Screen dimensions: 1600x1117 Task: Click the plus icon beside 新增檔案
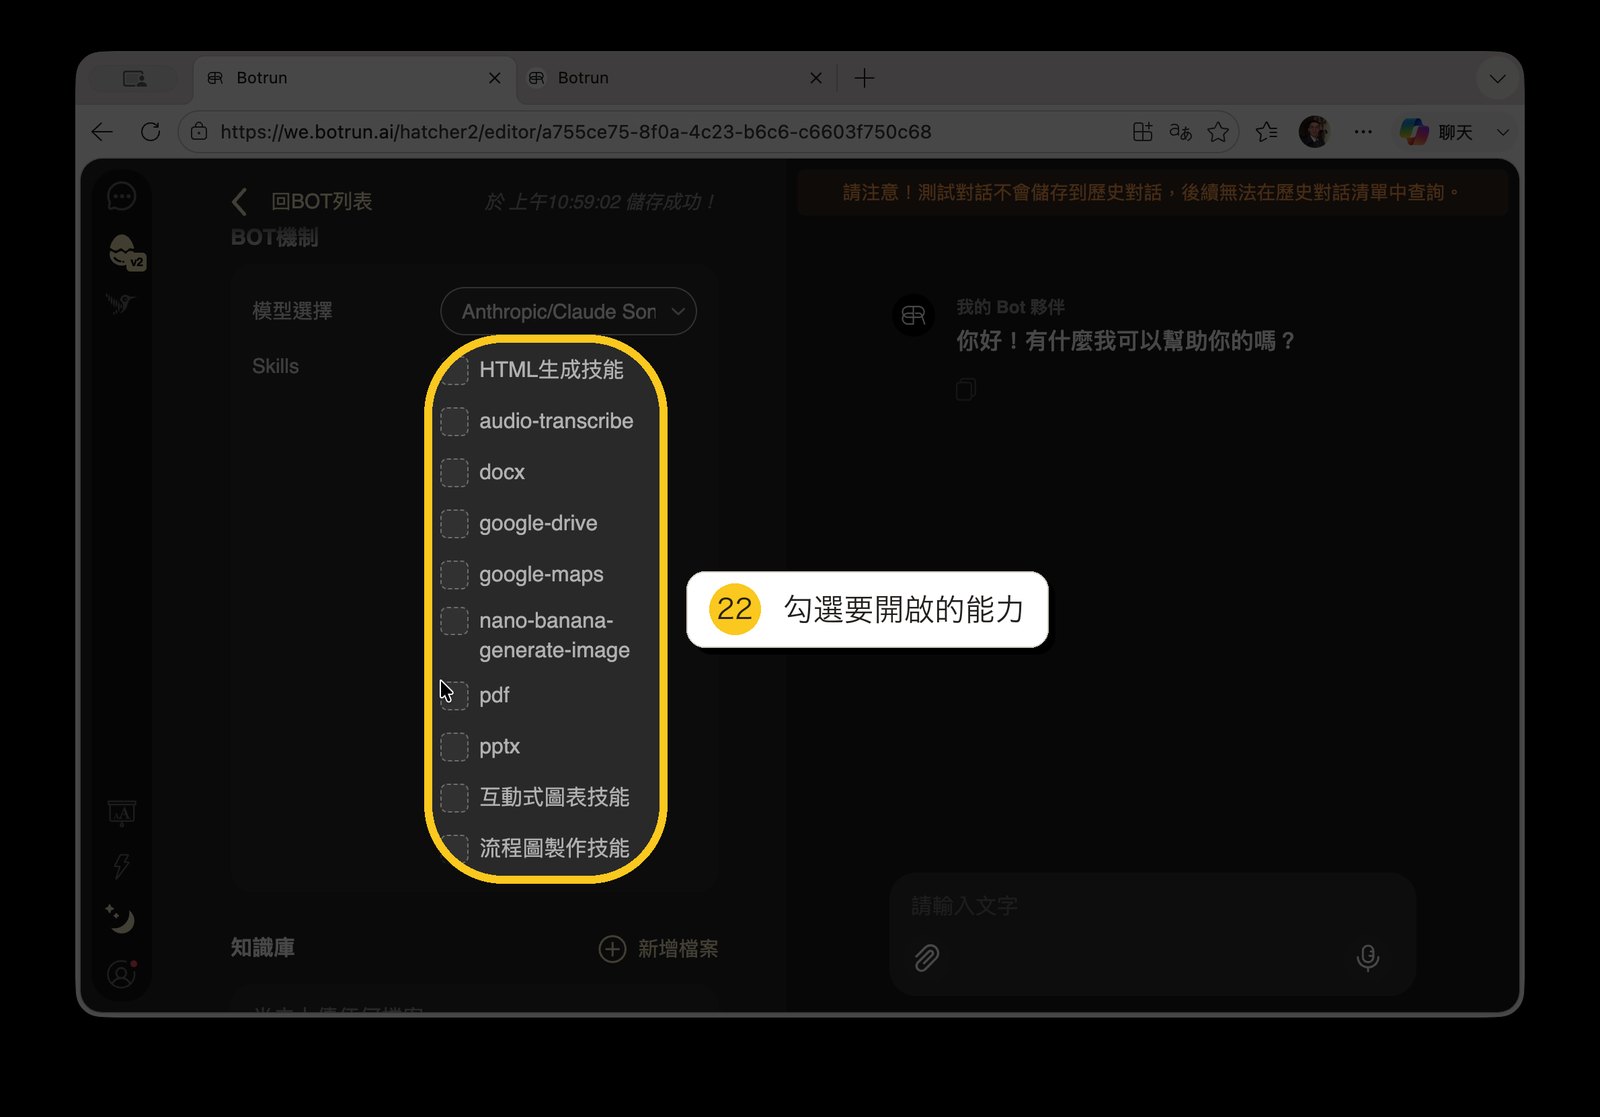[x=612, y=948]
